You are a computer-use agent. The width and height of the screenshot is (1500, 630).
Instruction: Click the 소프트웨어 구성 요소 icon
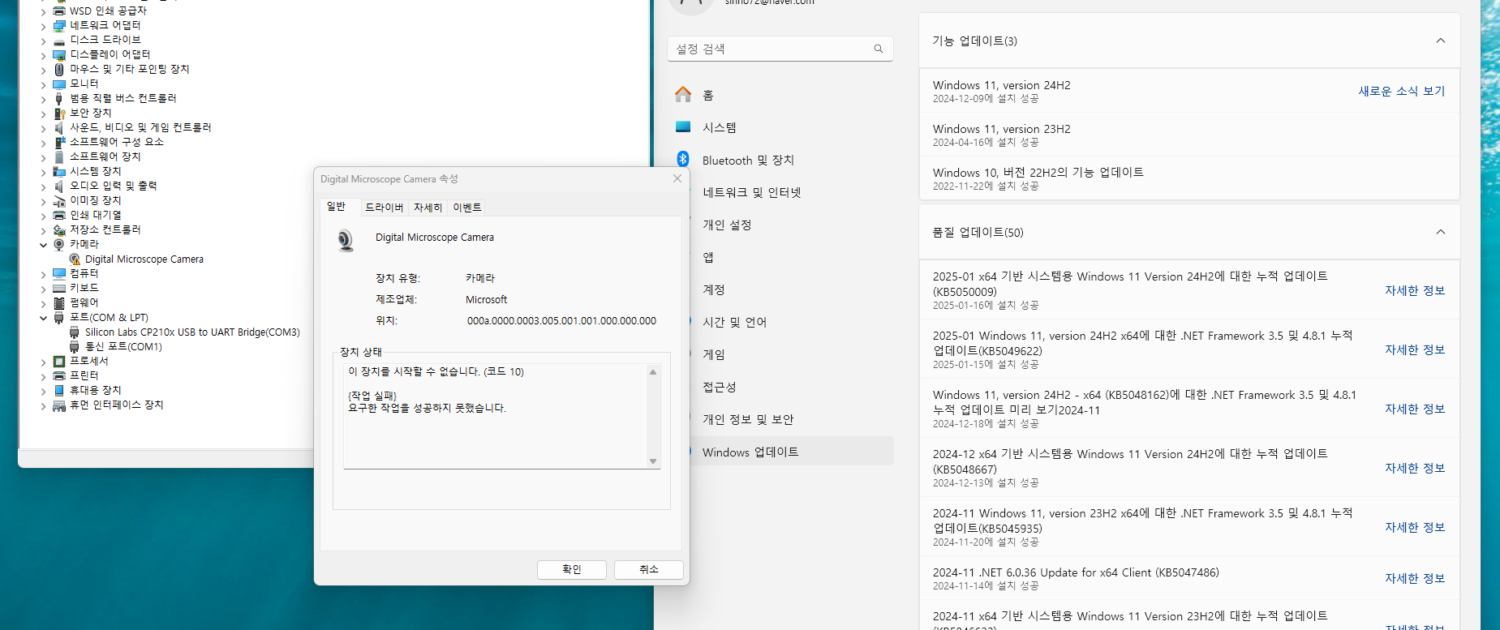point(59,142)
